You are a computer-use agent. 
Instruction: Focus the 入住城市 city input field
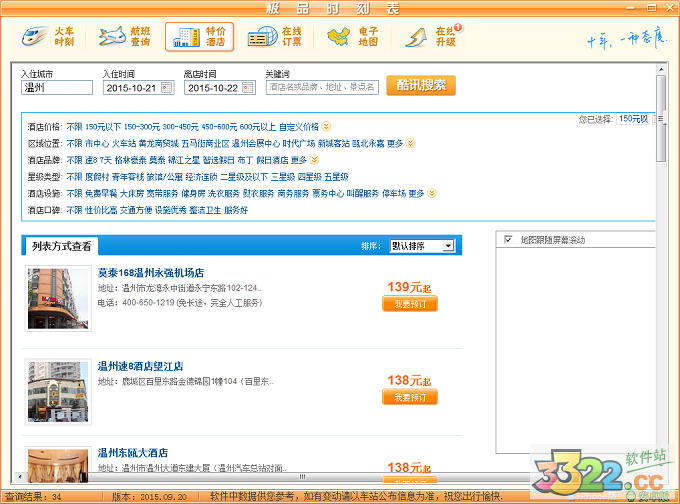(x=57, y=88)
